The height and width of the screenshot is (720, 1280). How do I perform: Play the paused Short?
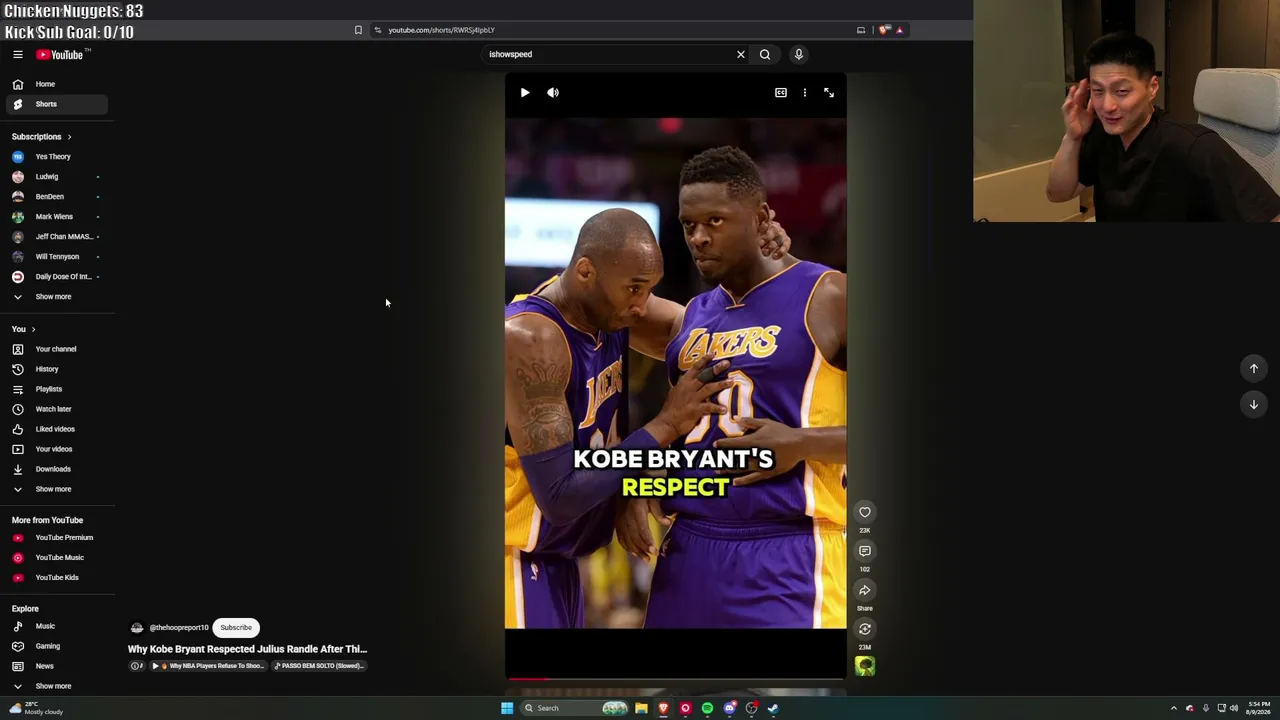point(525,93)
